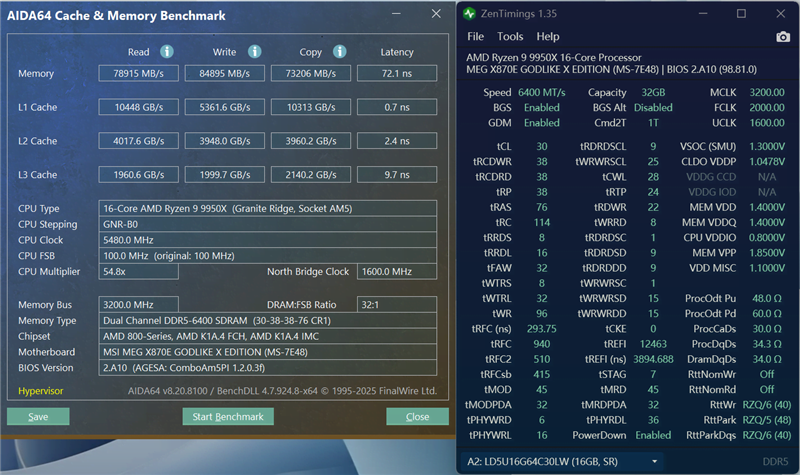Click the L2 Cache latency 2.4 ns
Screen dimensions: 800x475
(397, 141)
